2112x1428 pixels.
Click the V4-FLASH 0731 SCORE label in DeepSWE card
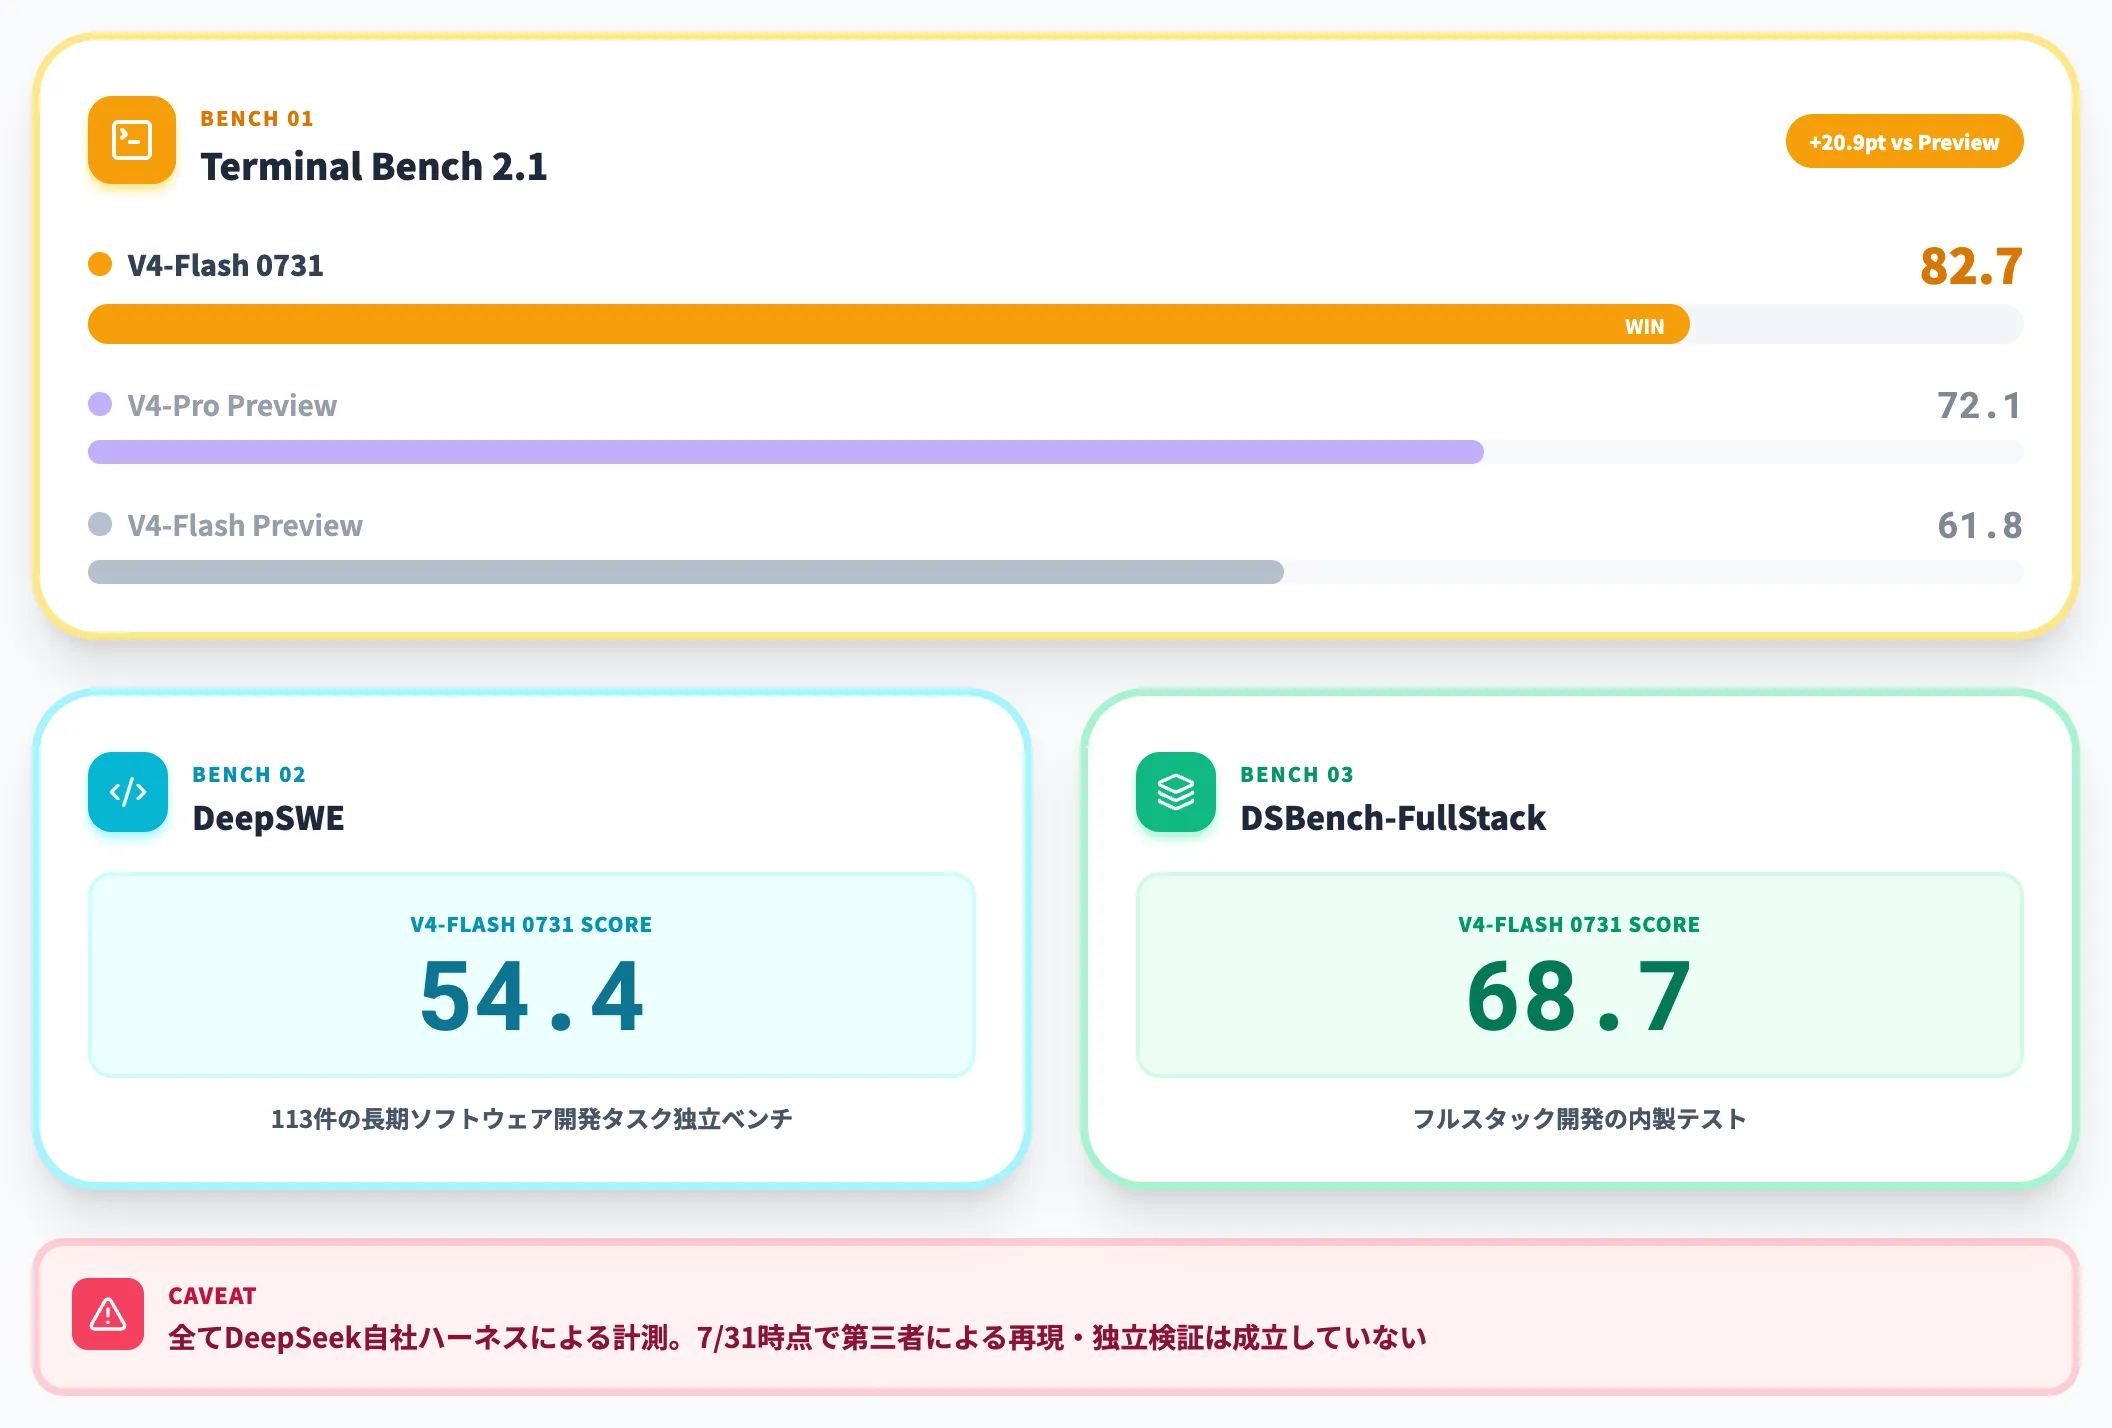[531, 924]
